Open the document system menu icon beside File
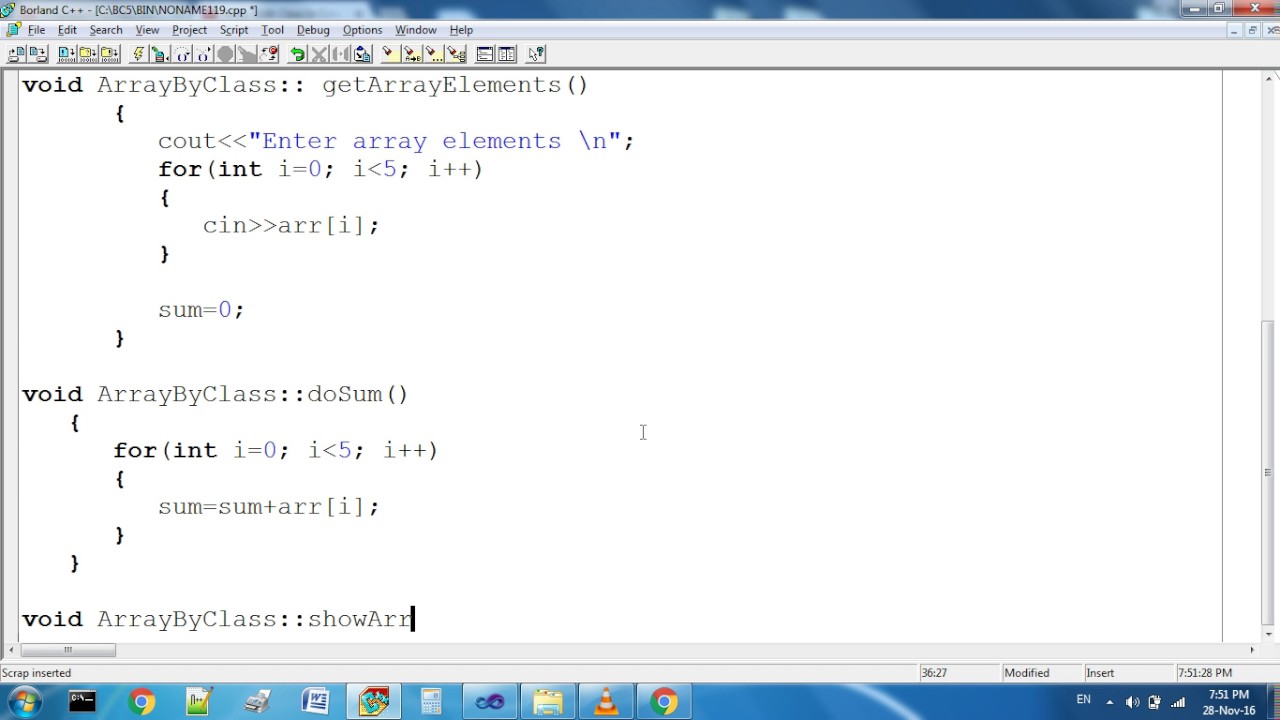 (13, 30)
